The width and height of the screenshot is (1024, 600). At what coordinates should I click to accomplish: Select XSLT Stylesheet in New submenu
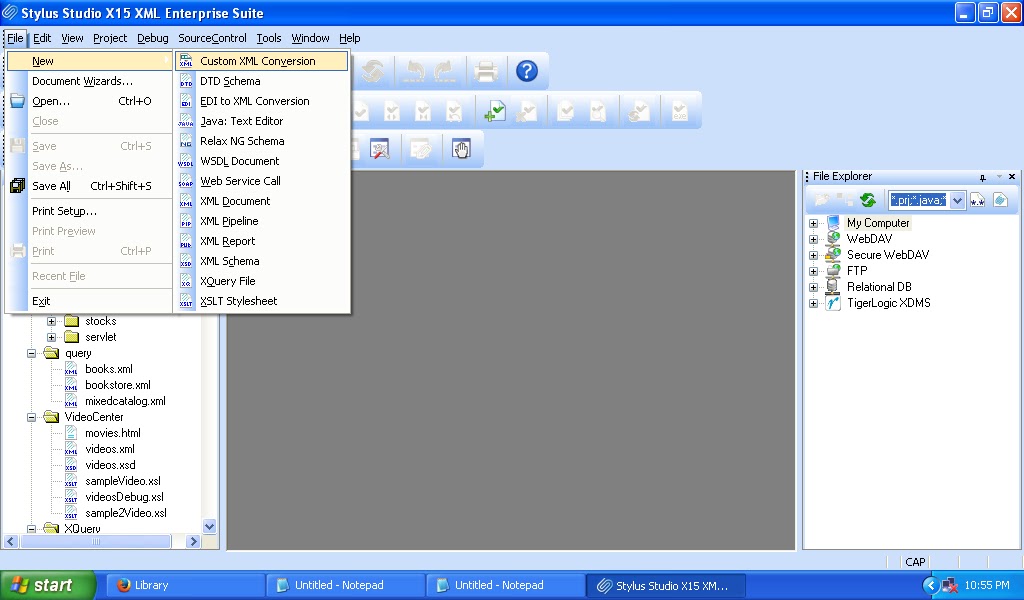[262, 301]
